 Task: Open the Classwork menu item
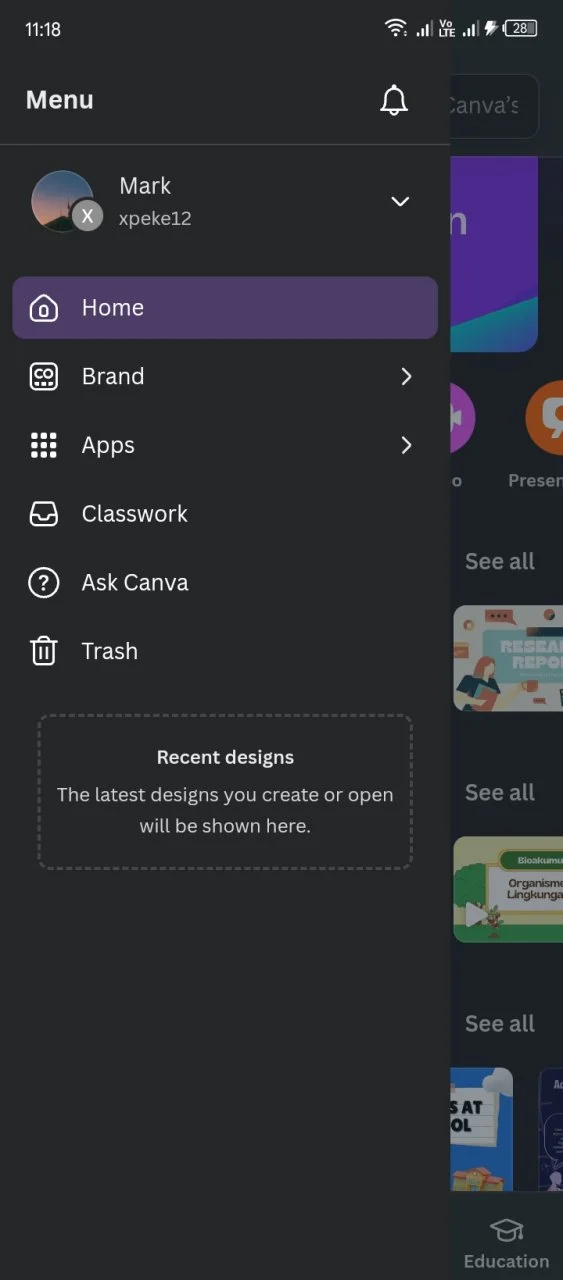(225, 514)
